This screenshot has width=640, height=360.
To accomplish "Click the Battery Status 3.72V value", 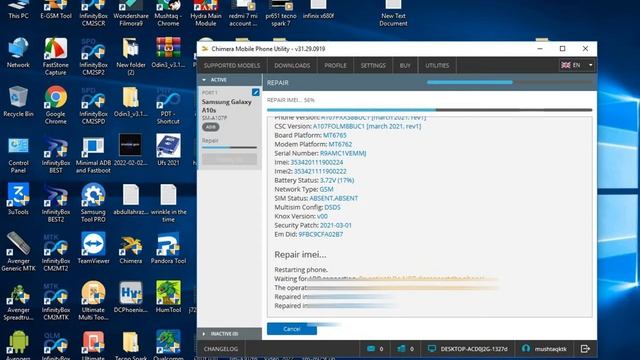I will click(337, 180).
